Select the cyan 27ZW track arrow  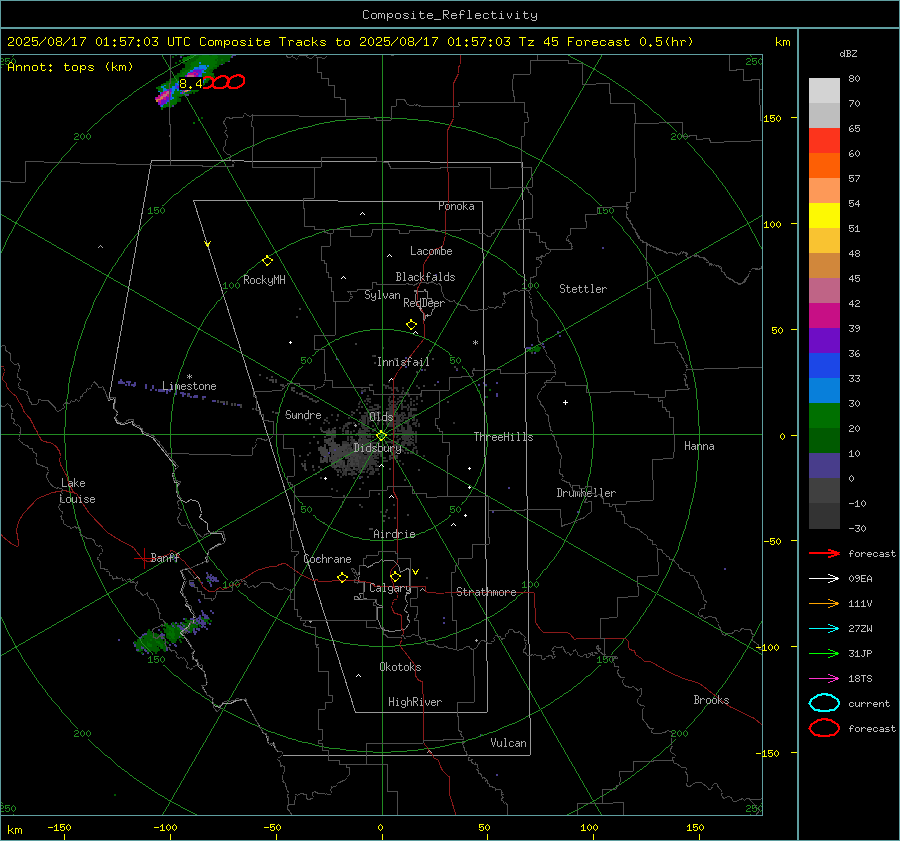[824, 629]
